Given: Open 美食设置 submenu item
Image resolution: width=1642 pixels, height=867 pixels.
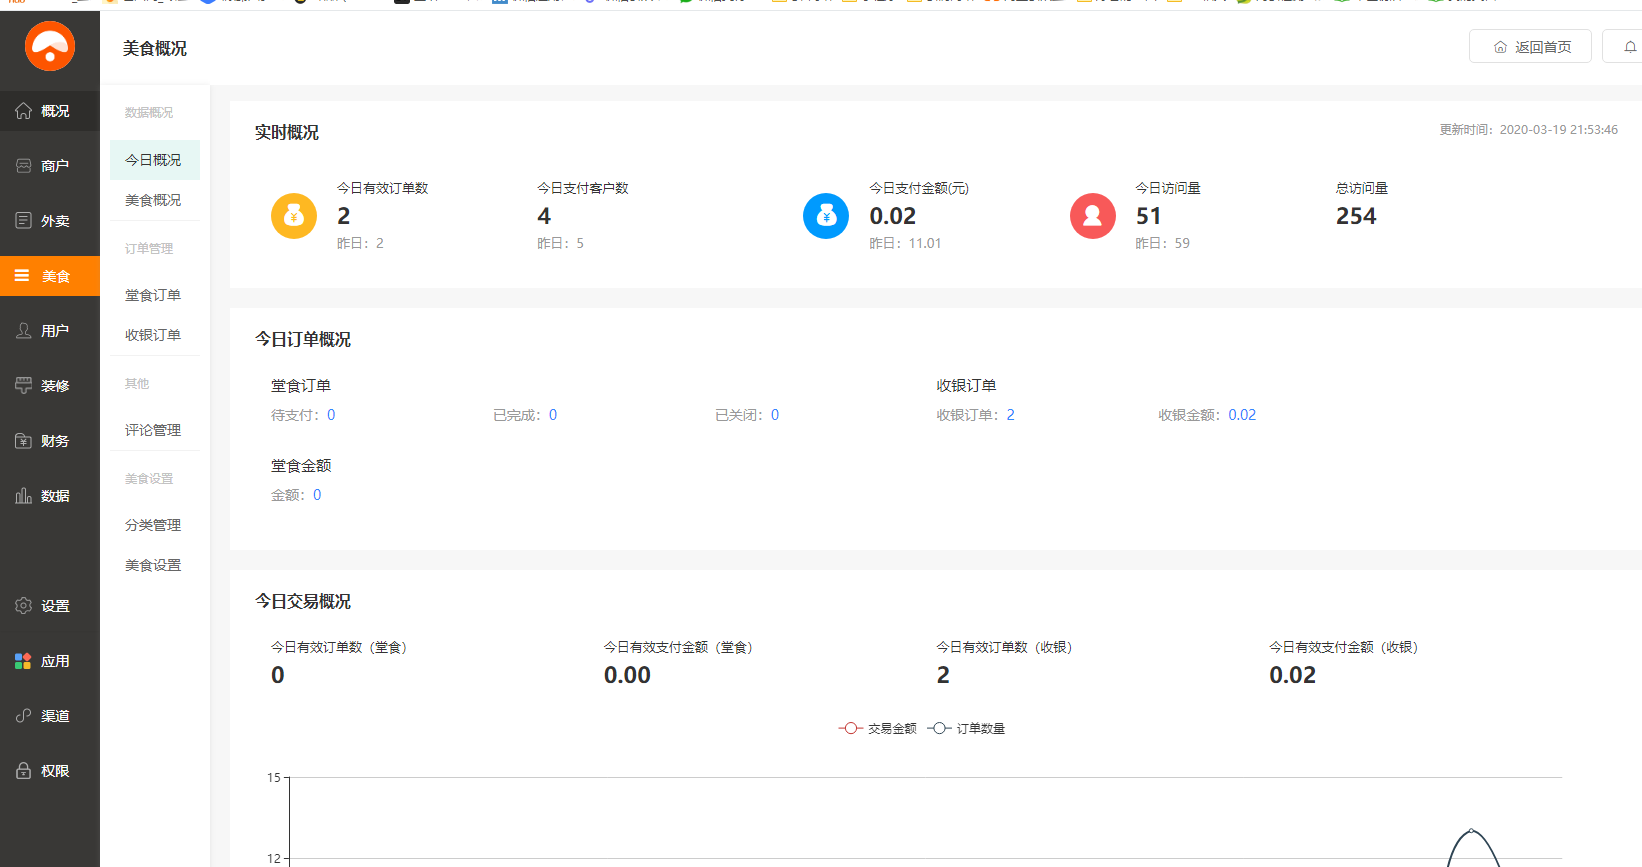Looking at the screenshot, I should (155, 565).
